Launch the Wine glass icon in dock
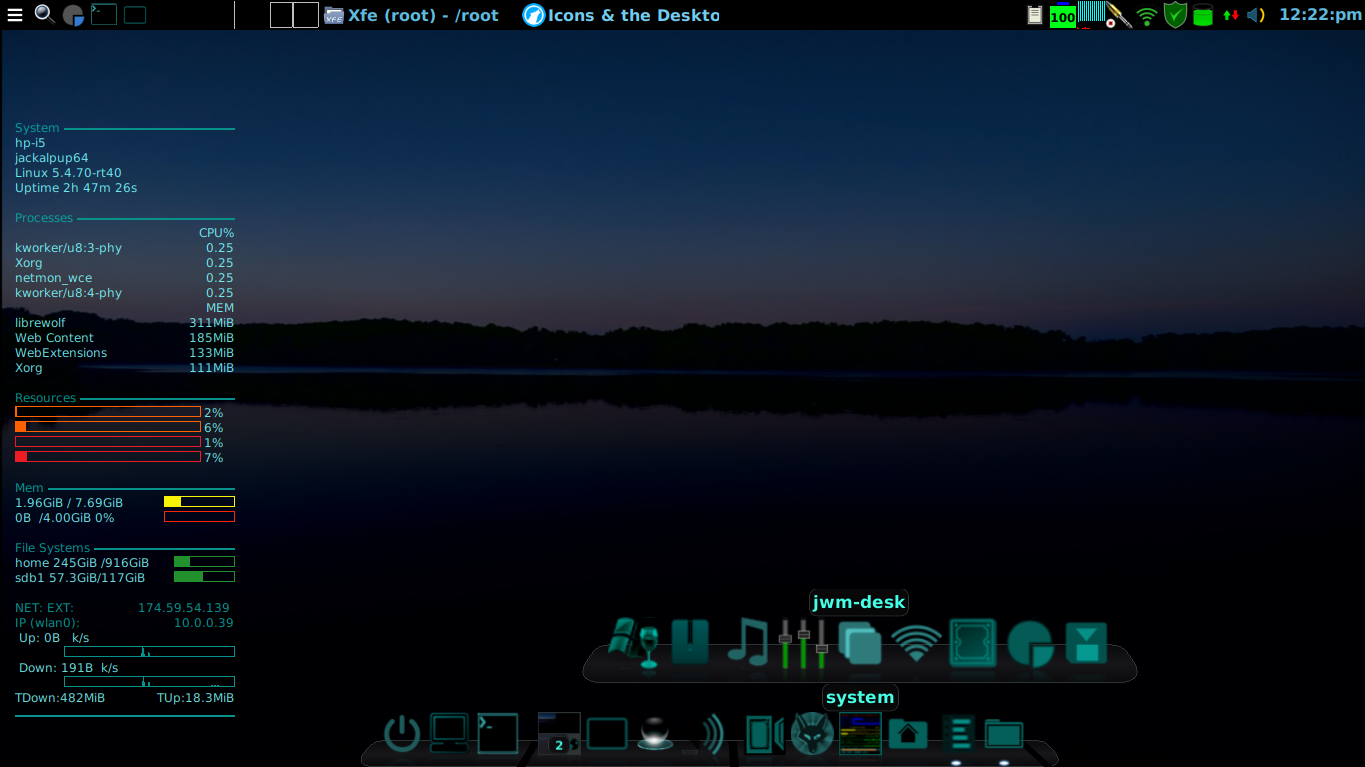This screenshot has width=1365, height=767. pos(634,643)
